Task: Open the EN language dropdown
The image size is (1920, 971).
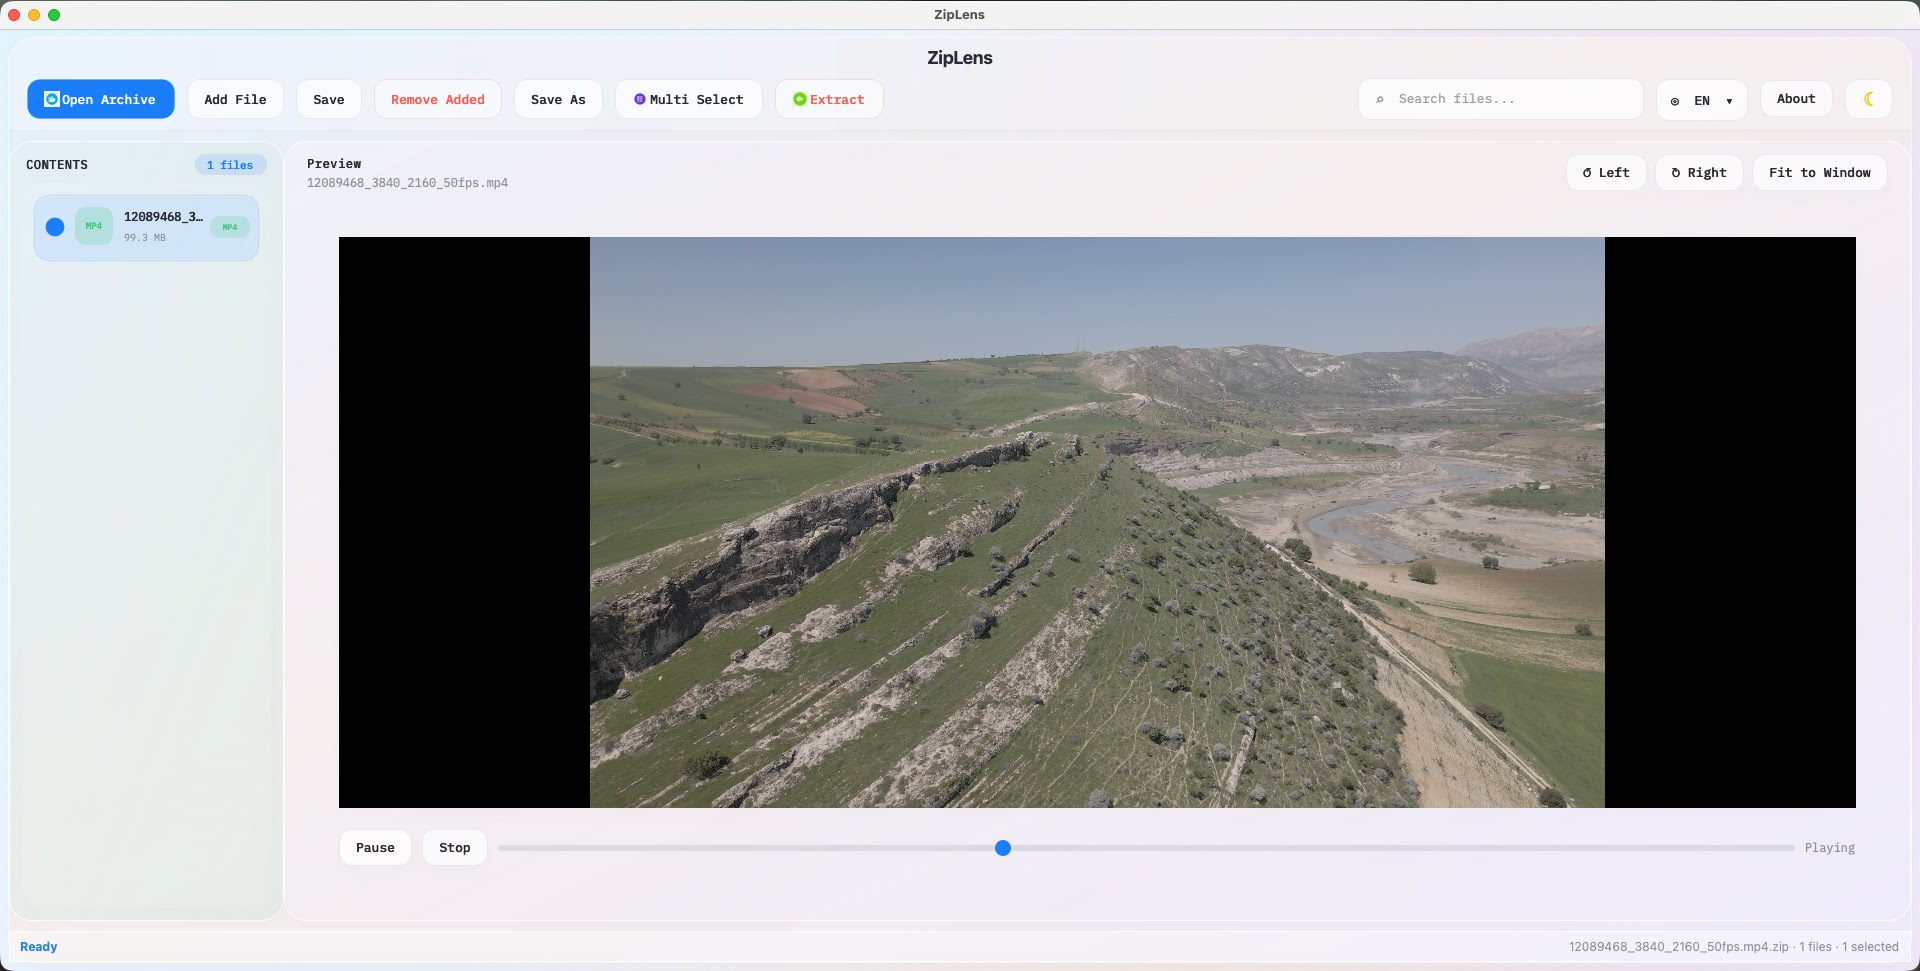Action: (1701, 100)
